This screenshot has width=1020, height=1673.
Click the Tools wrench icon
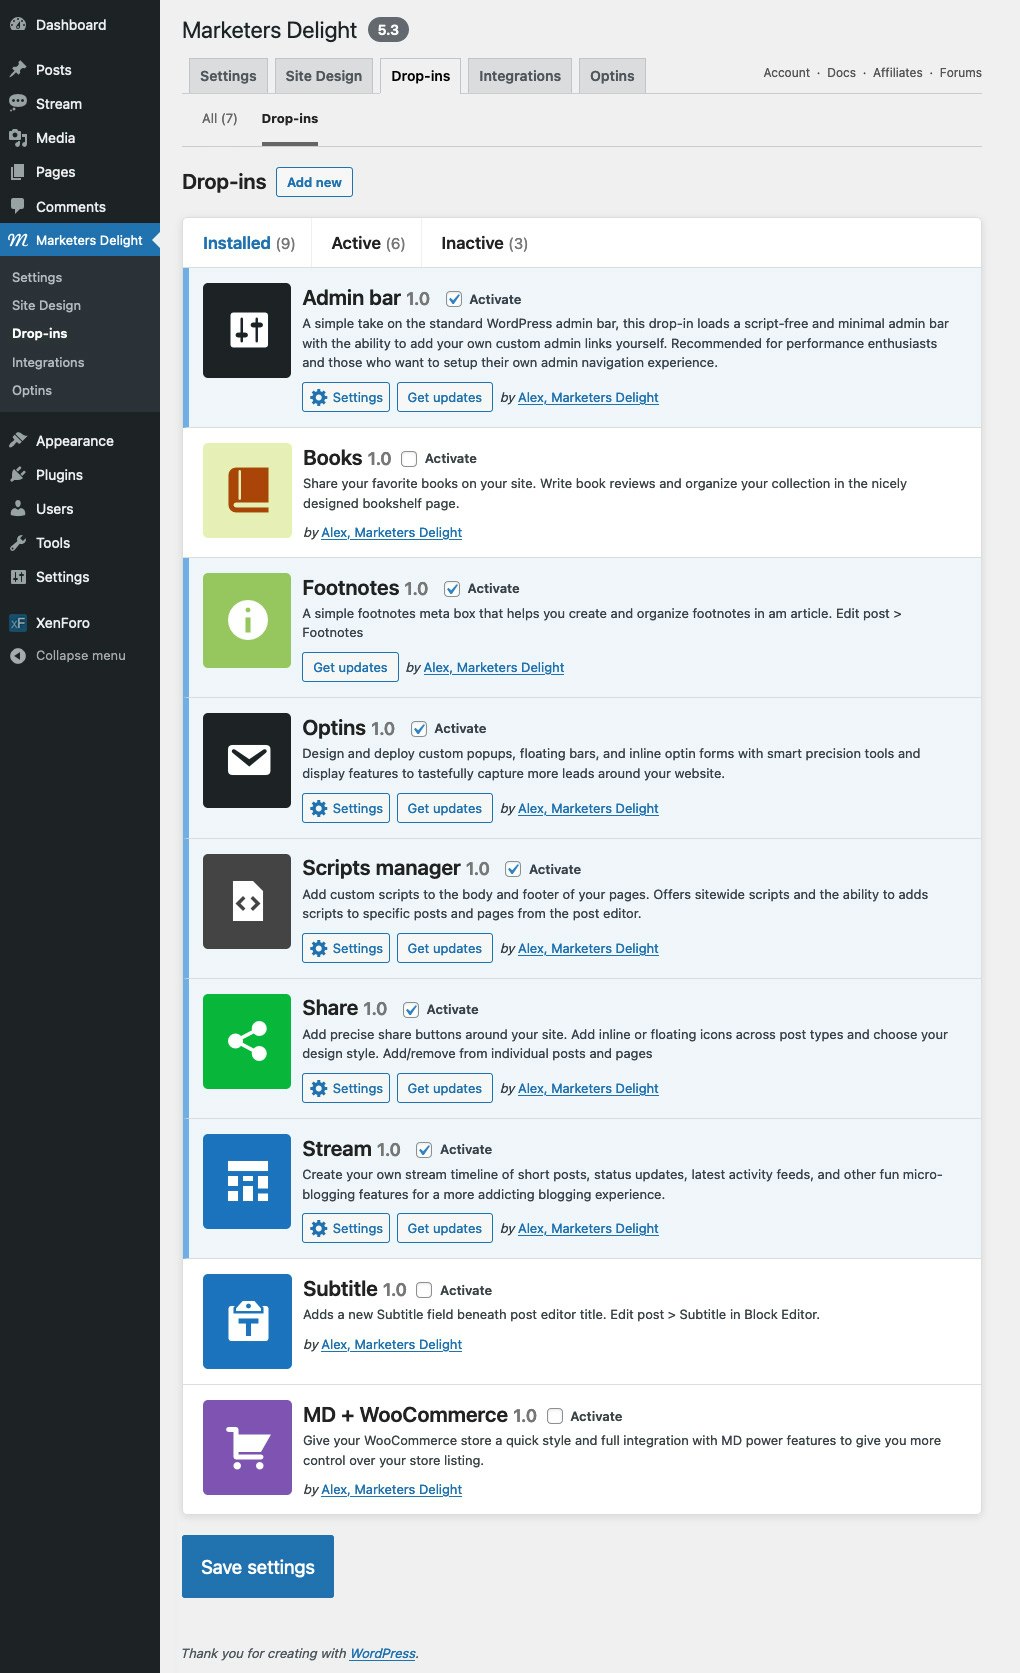click(18, 542)
